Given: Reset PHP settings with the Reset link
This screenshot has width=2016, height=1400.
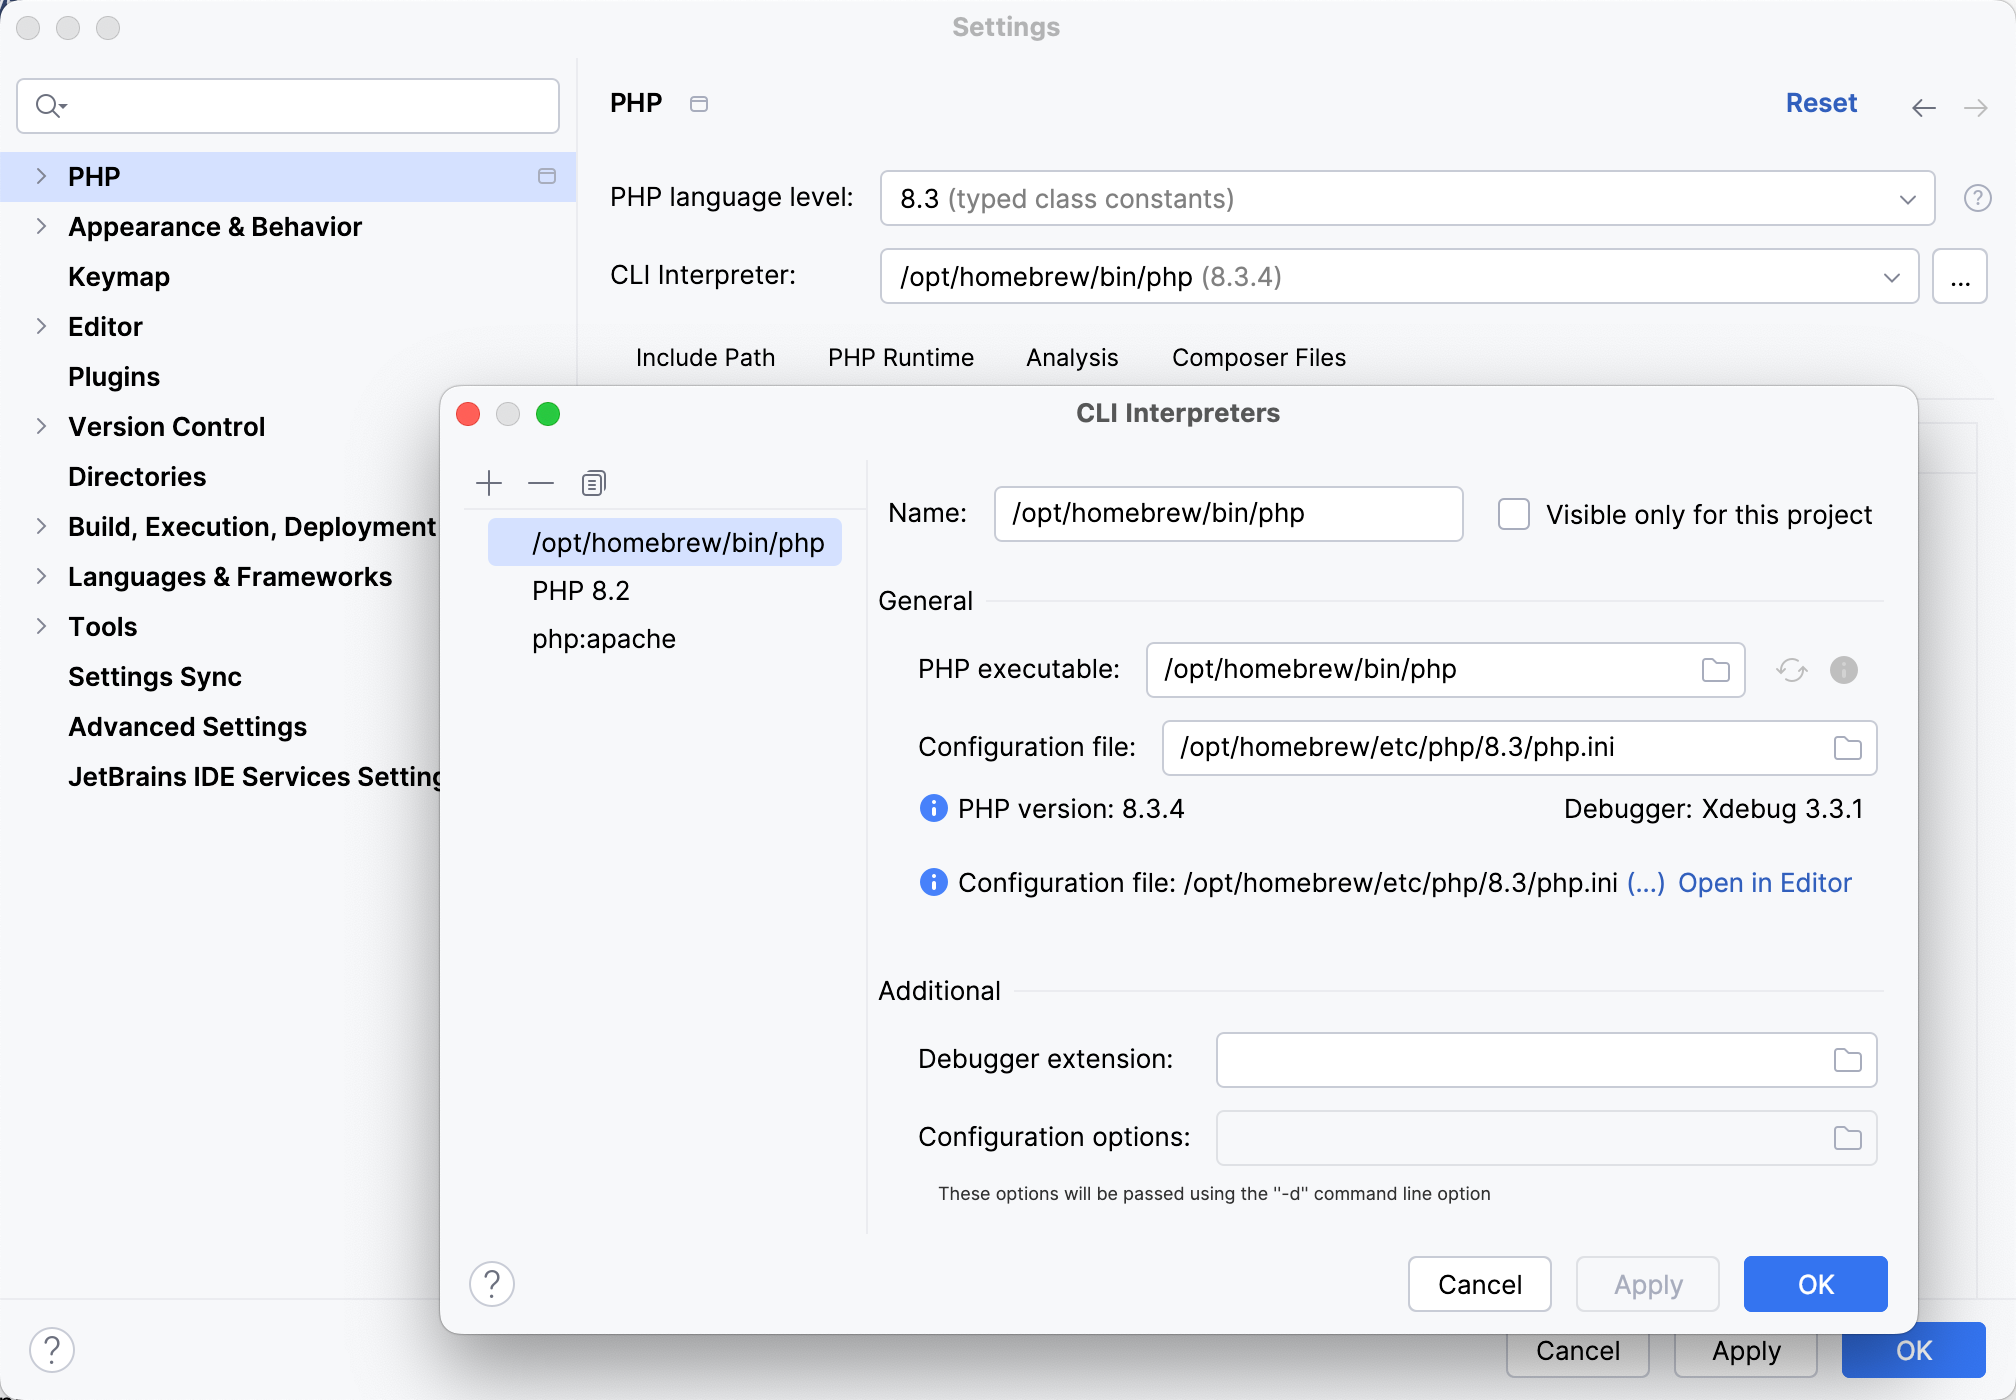Looking at the screenshot, I should (x=1821, y=102).
